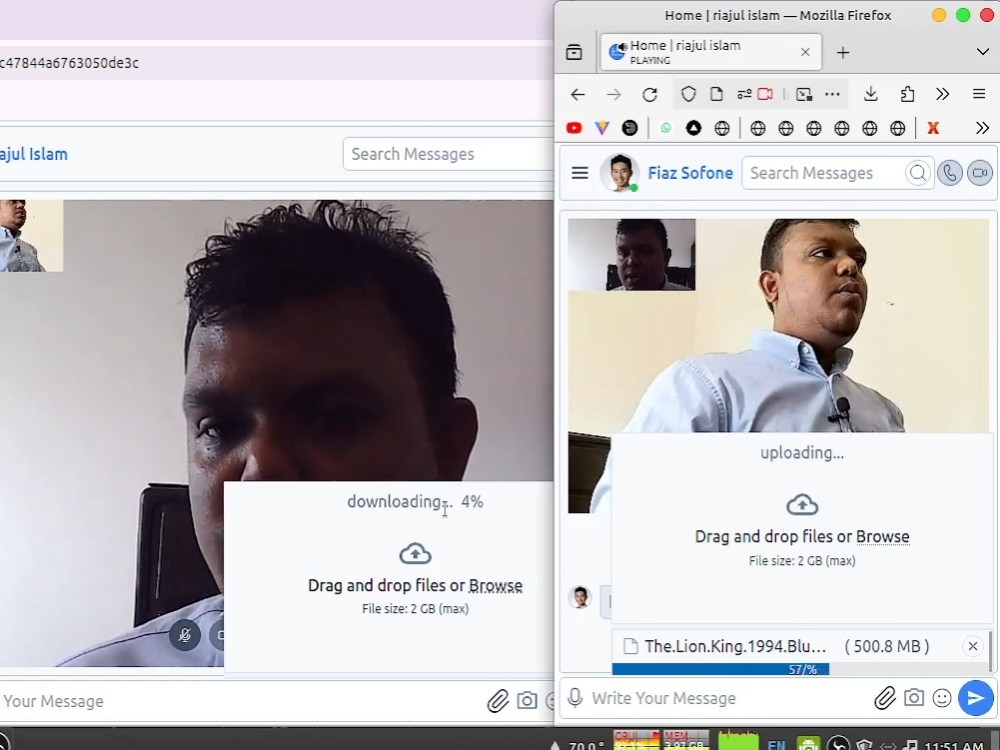Close the 'Home | riajul islam' tab

(x=805, y=52)
